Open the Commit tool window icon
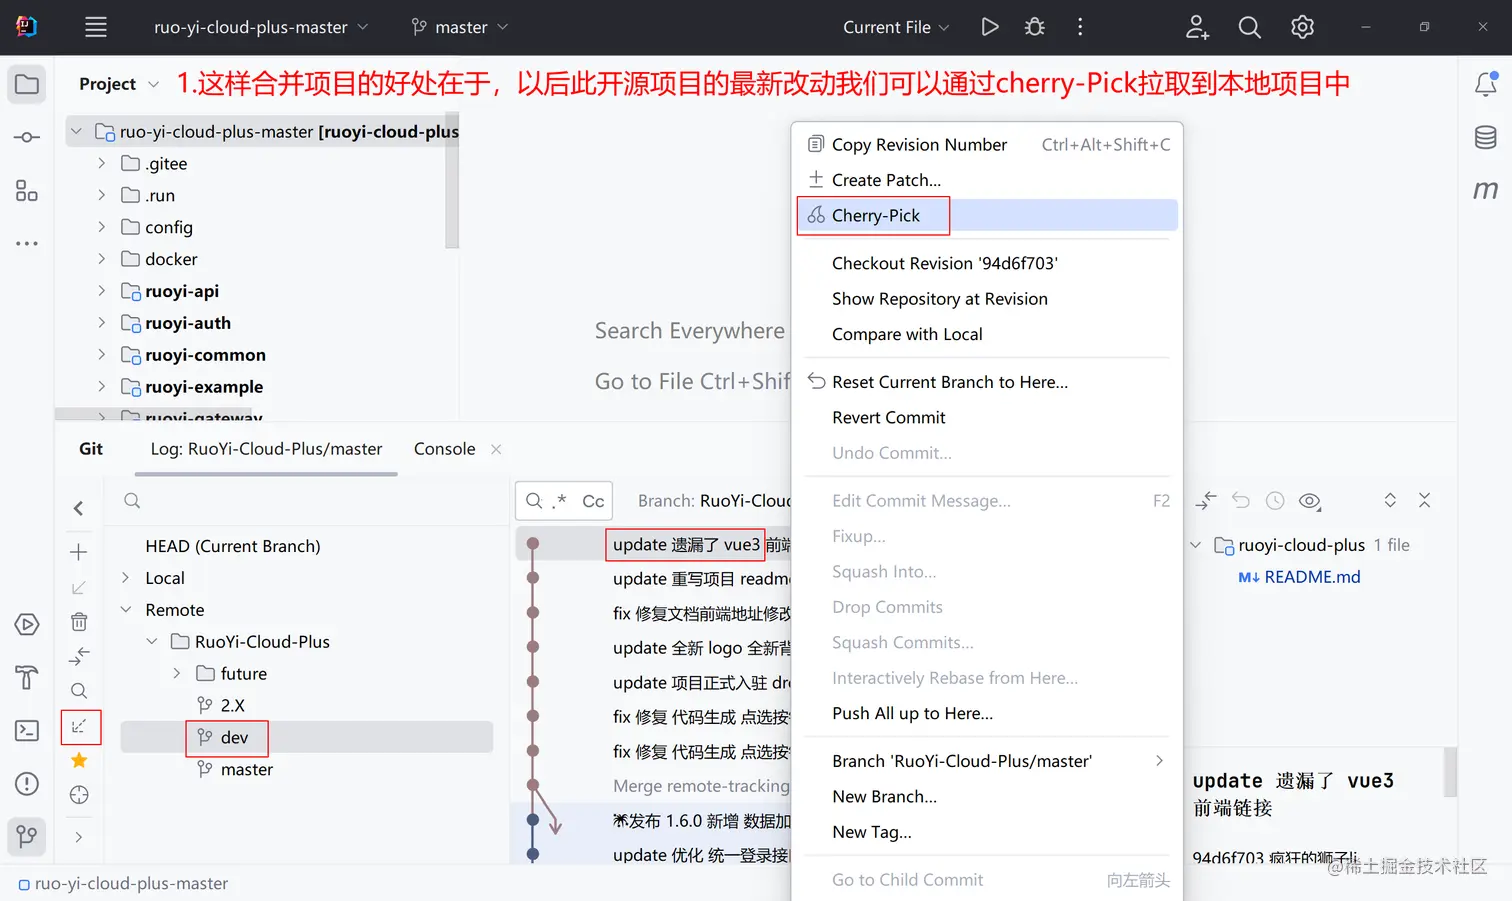The width and height of the screenshot is (1512, 901). pyautogui.click(x=27, y=137)
